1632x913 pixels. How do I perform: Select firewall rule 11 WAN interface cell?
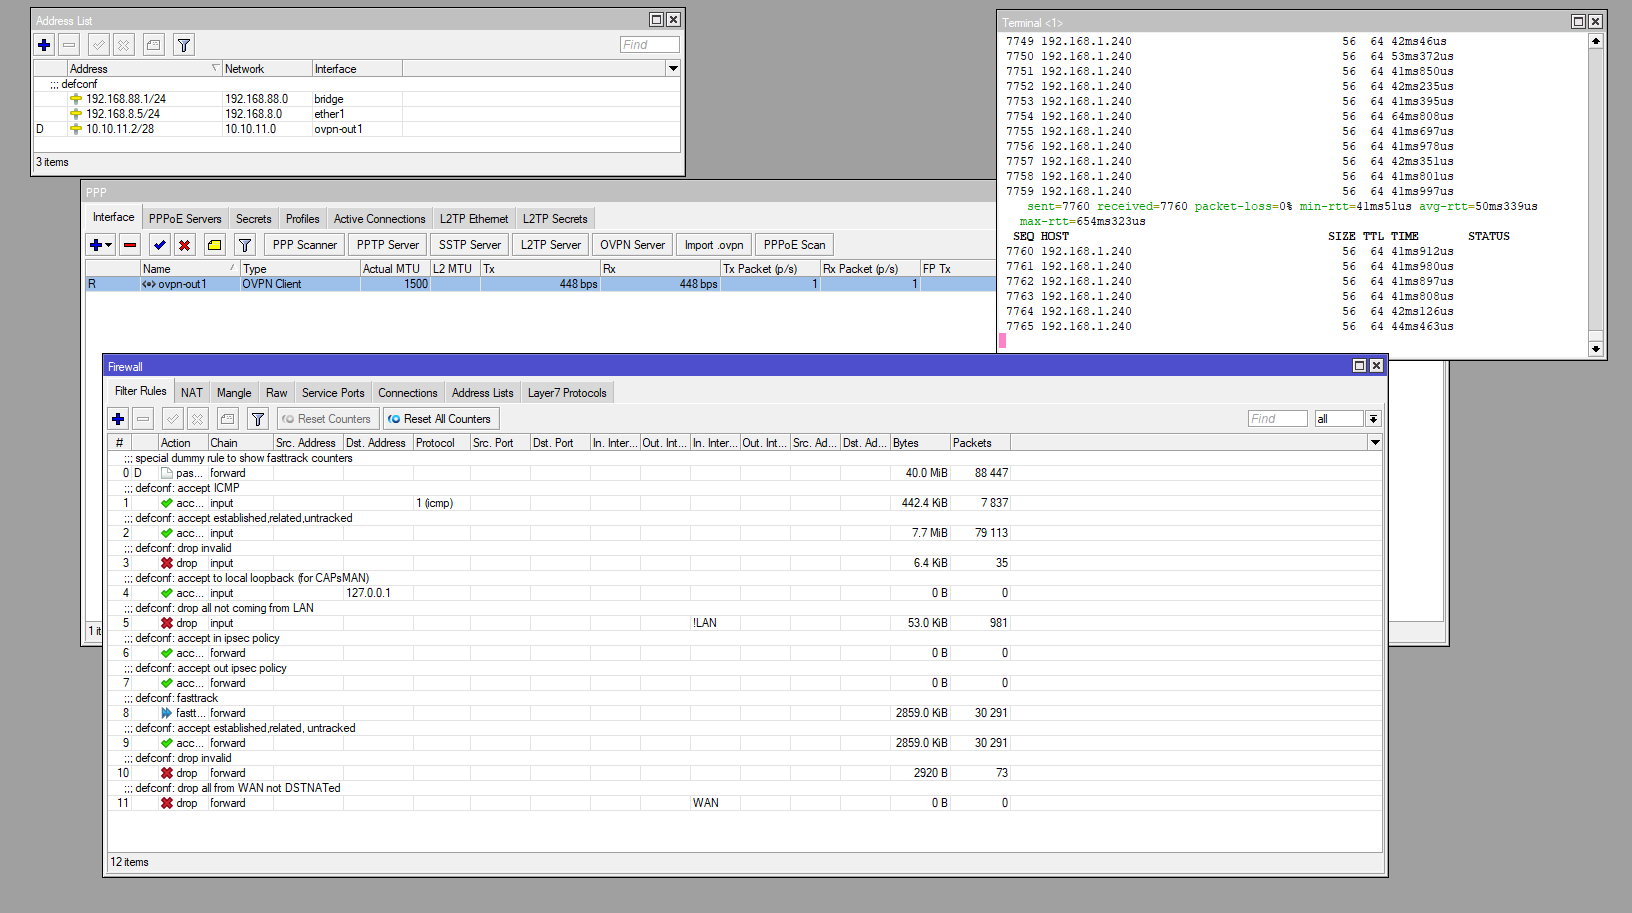click(715, 803)
